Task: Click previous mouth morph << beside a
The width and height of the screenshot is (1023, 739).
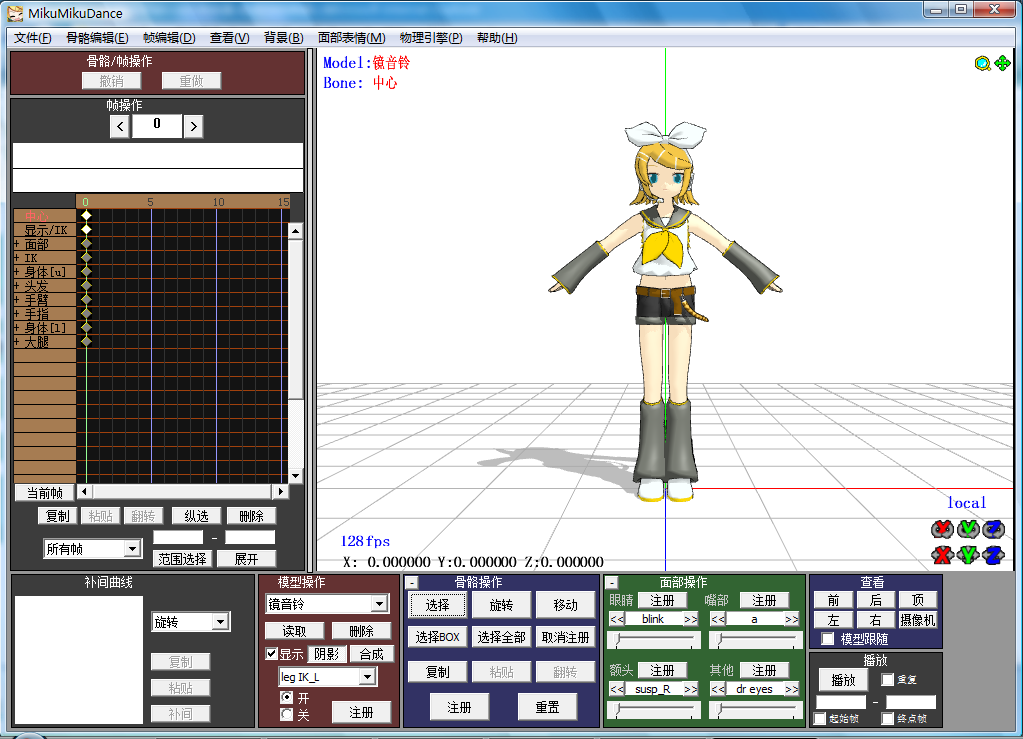Action: point(718,619)
